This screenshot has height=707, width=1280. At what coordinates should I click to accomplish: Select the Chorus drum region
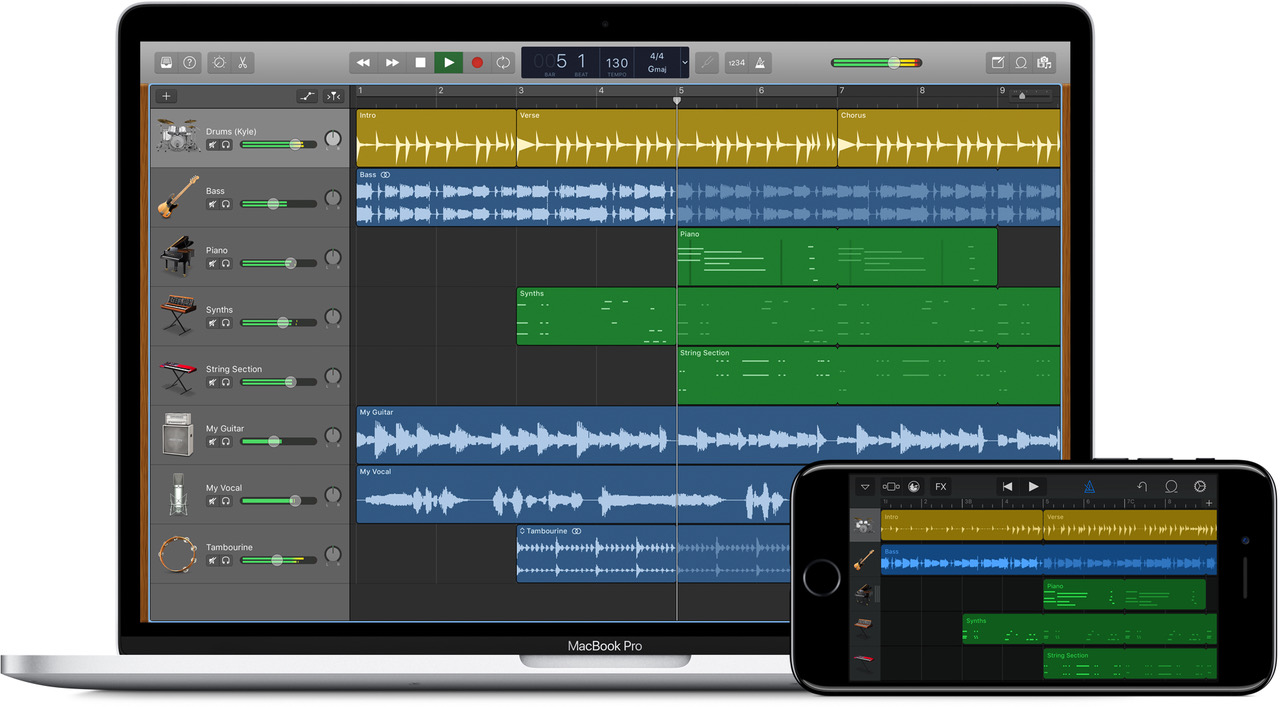[x=949, y=138]
